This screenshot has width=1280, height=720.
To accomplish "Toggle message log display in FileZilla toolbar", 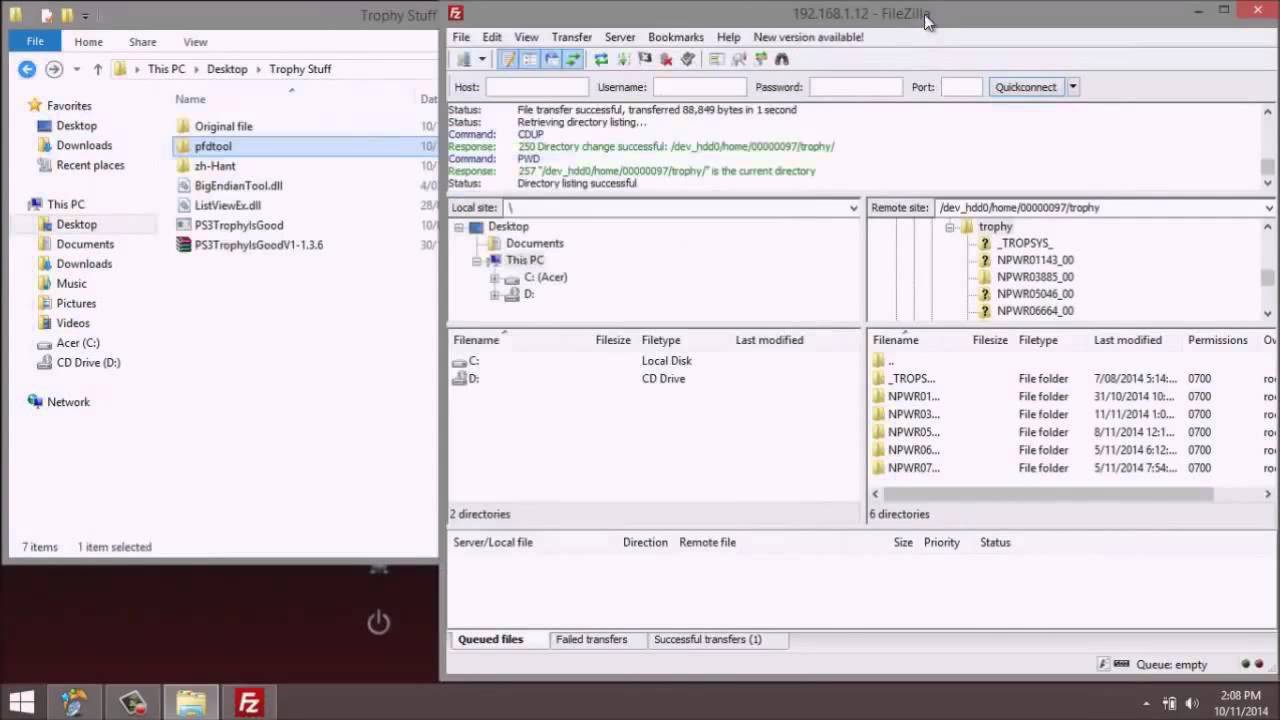I will 509,60.
